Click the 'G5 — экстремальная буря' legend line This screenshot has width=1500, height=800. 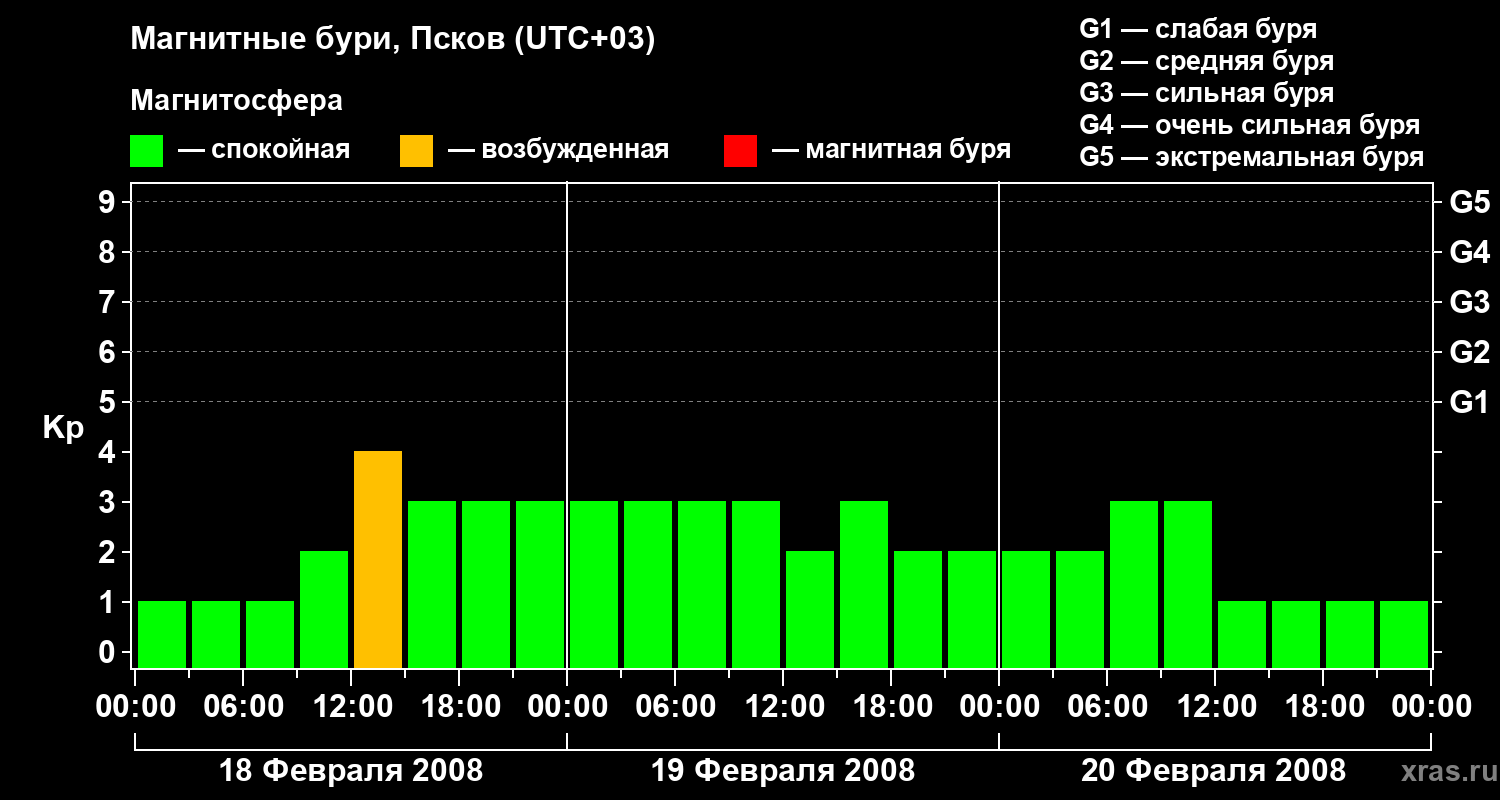click(x=1252, y=157)
